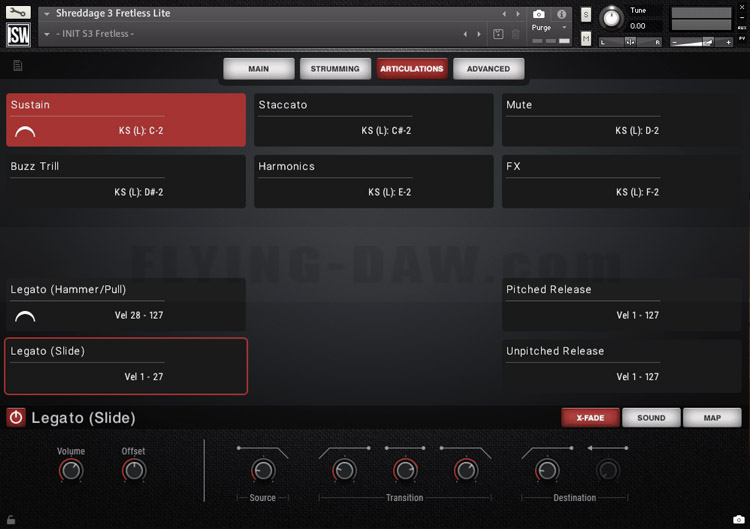750x529 pixels.
Task: Click the camera icon at bottom right
Action: click(739, 519)
